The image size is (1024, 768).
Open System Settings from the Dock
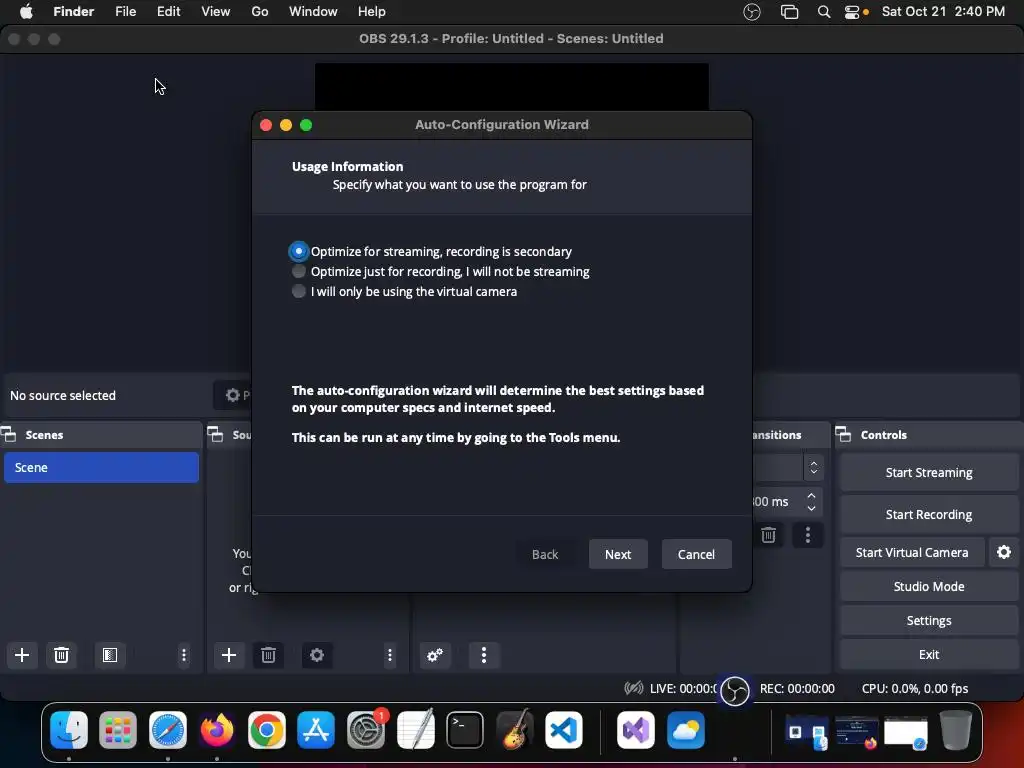click(366, 729)
